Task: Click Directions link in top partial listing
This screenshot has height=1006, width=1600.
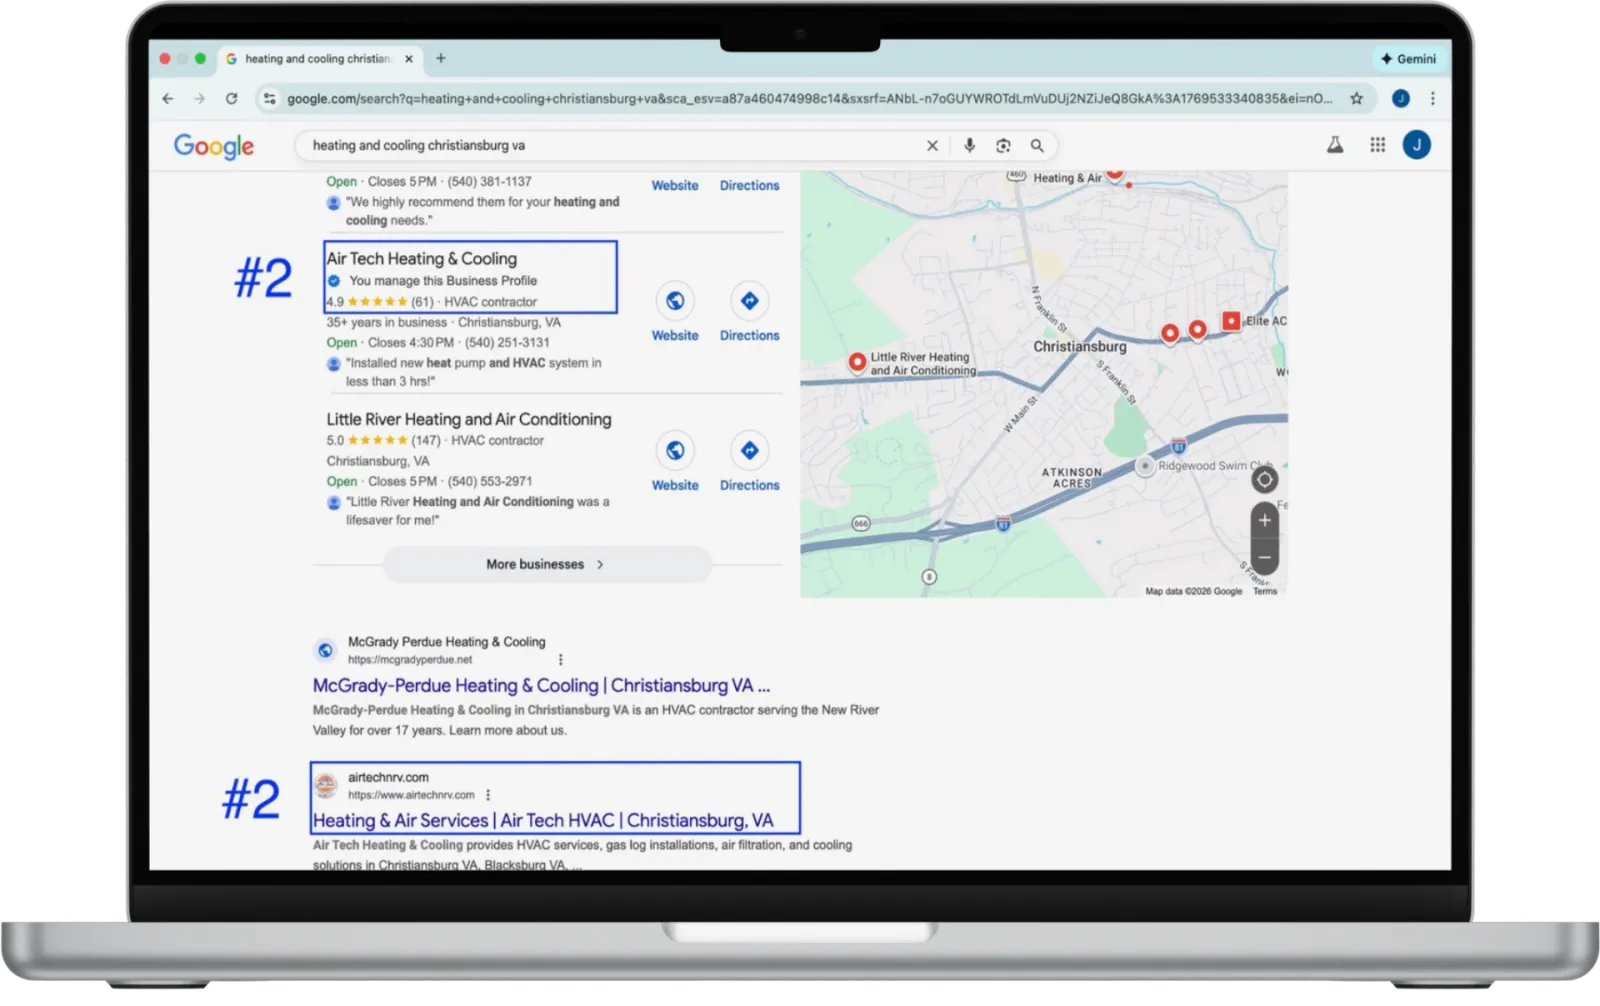Action: pyautogui.click(x=750, y=186)
